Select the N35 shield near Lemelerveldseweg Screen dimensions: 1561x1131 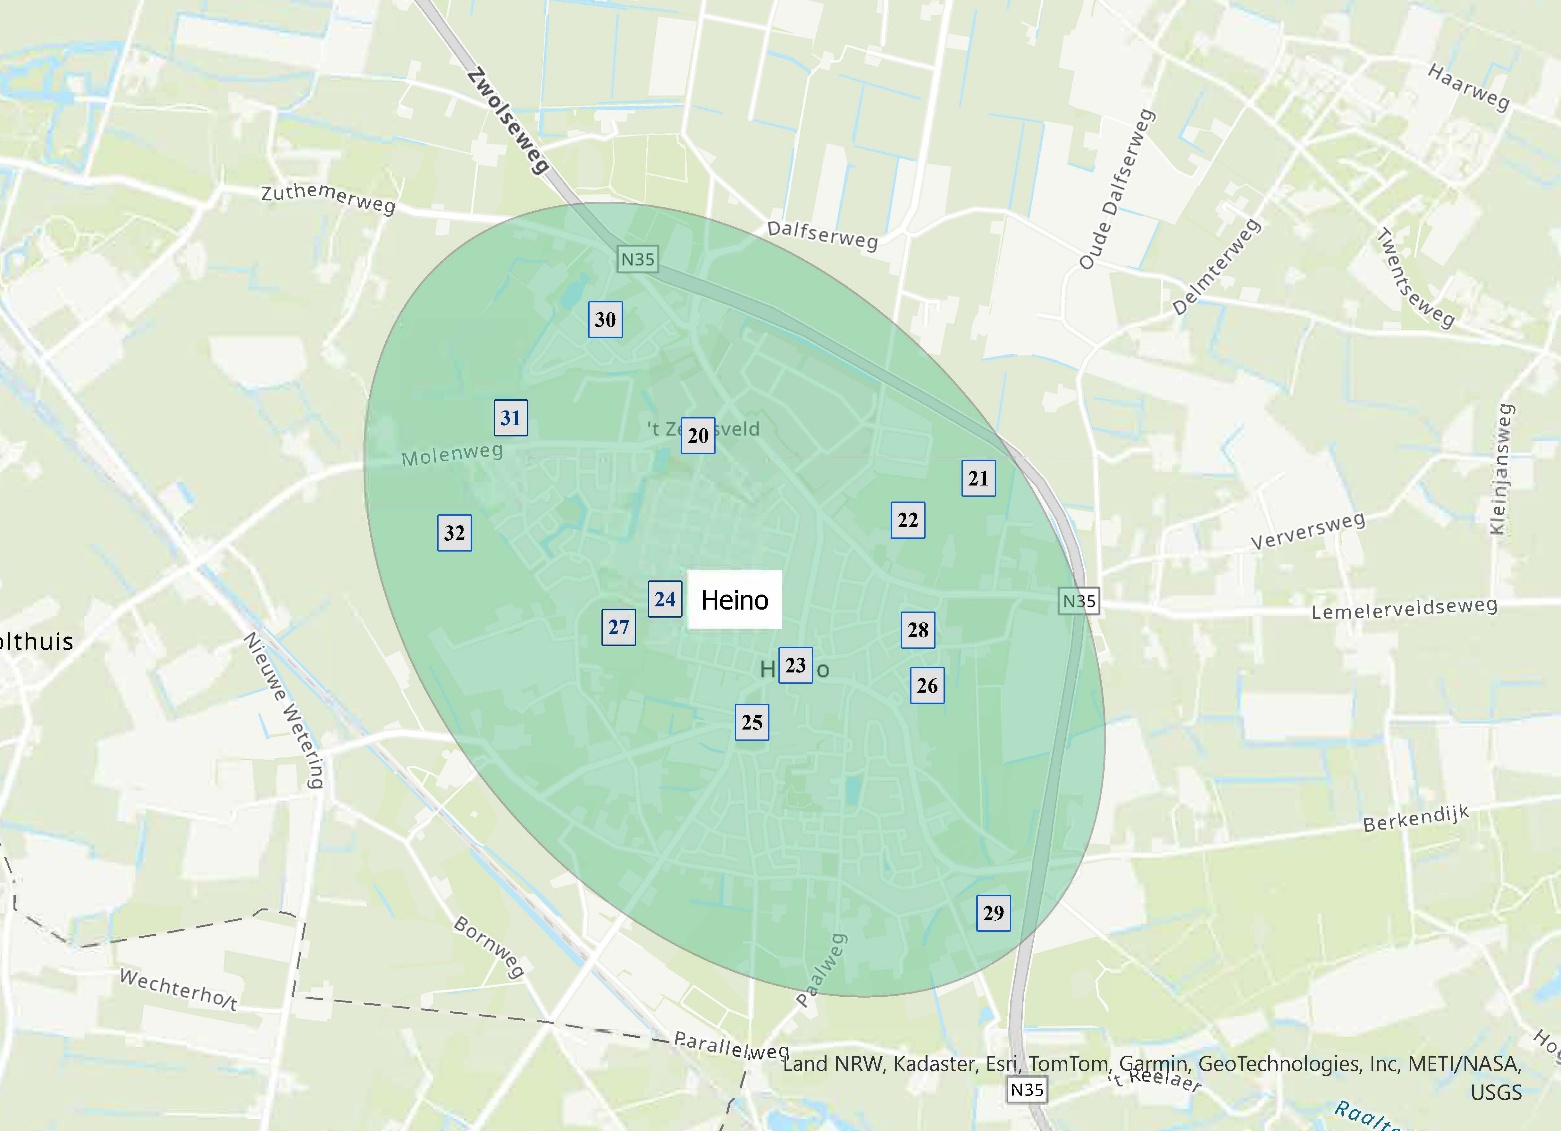click(x=1079, y=601)
